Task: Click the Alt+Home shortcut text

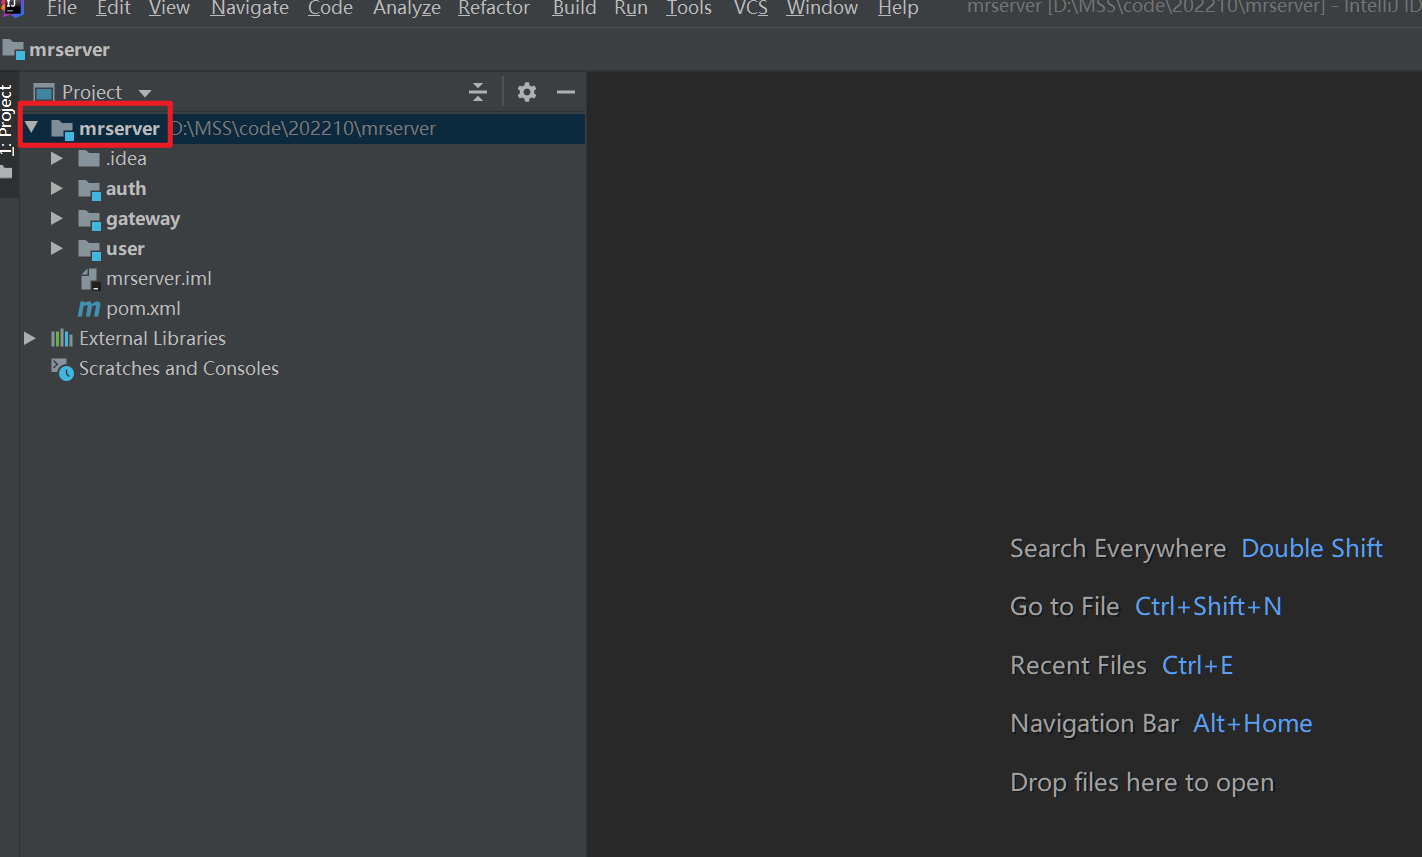Action: coord(1252,723)
